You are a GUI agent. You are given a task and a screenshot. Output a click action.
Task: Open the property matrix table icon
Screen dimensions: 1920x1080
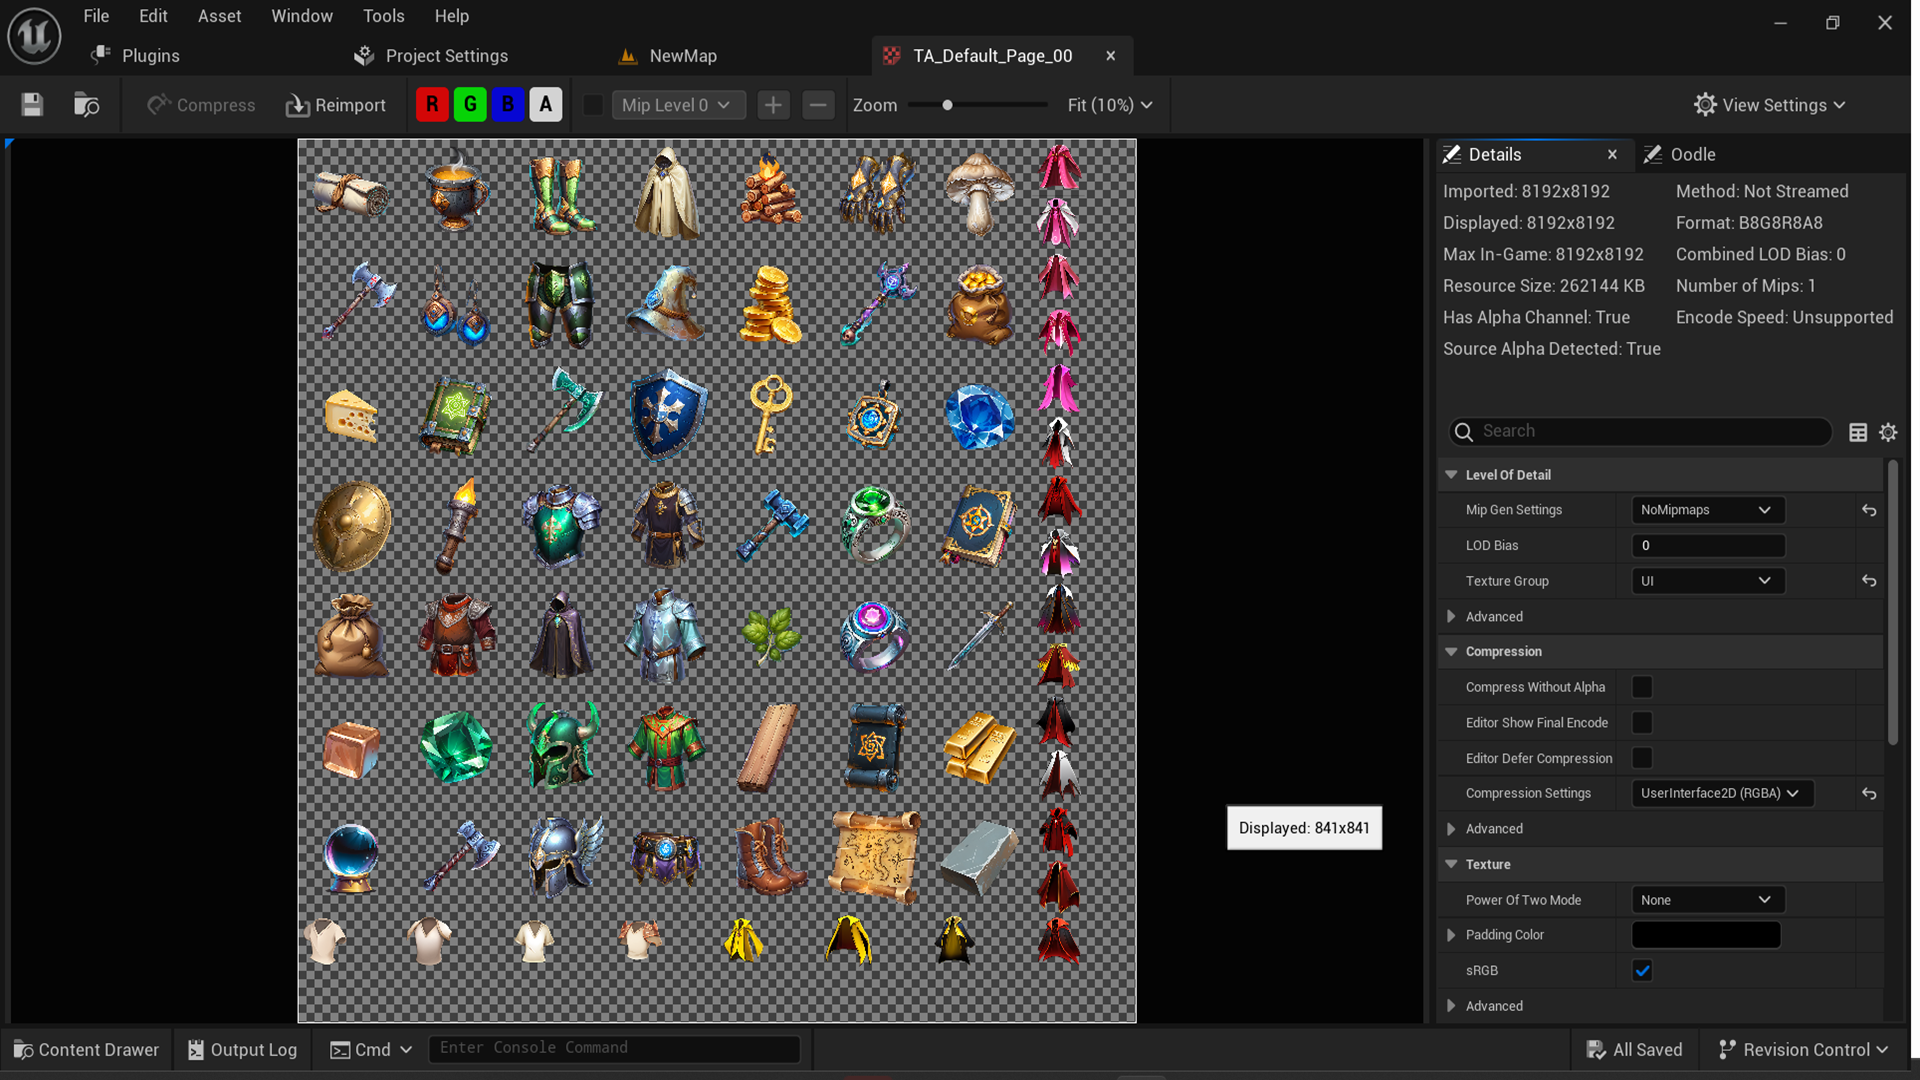[1858, 432]
